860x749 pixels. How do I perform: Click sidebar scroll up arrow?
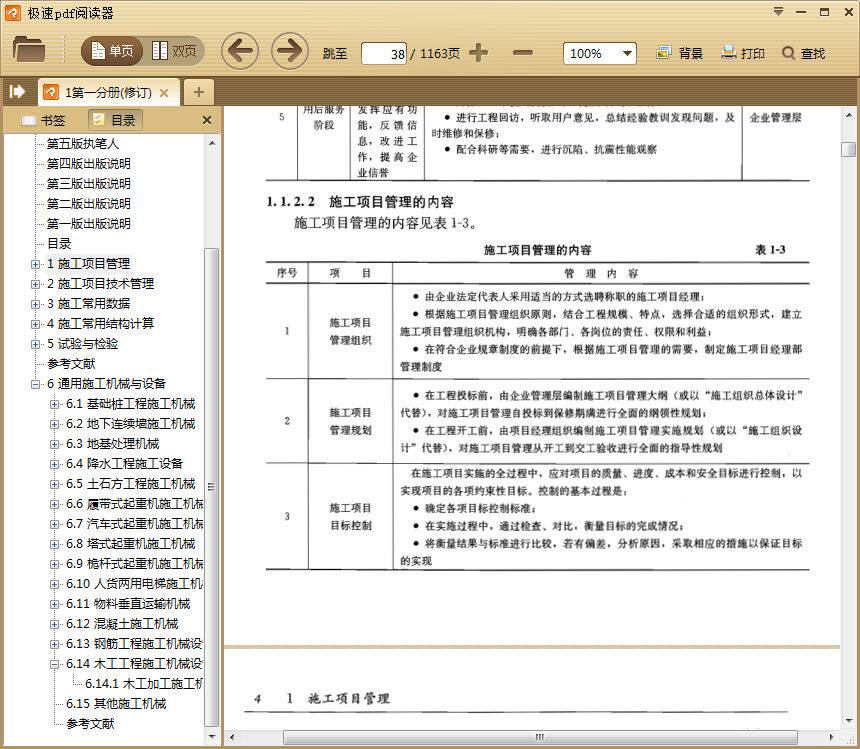(x=212, y=144)
